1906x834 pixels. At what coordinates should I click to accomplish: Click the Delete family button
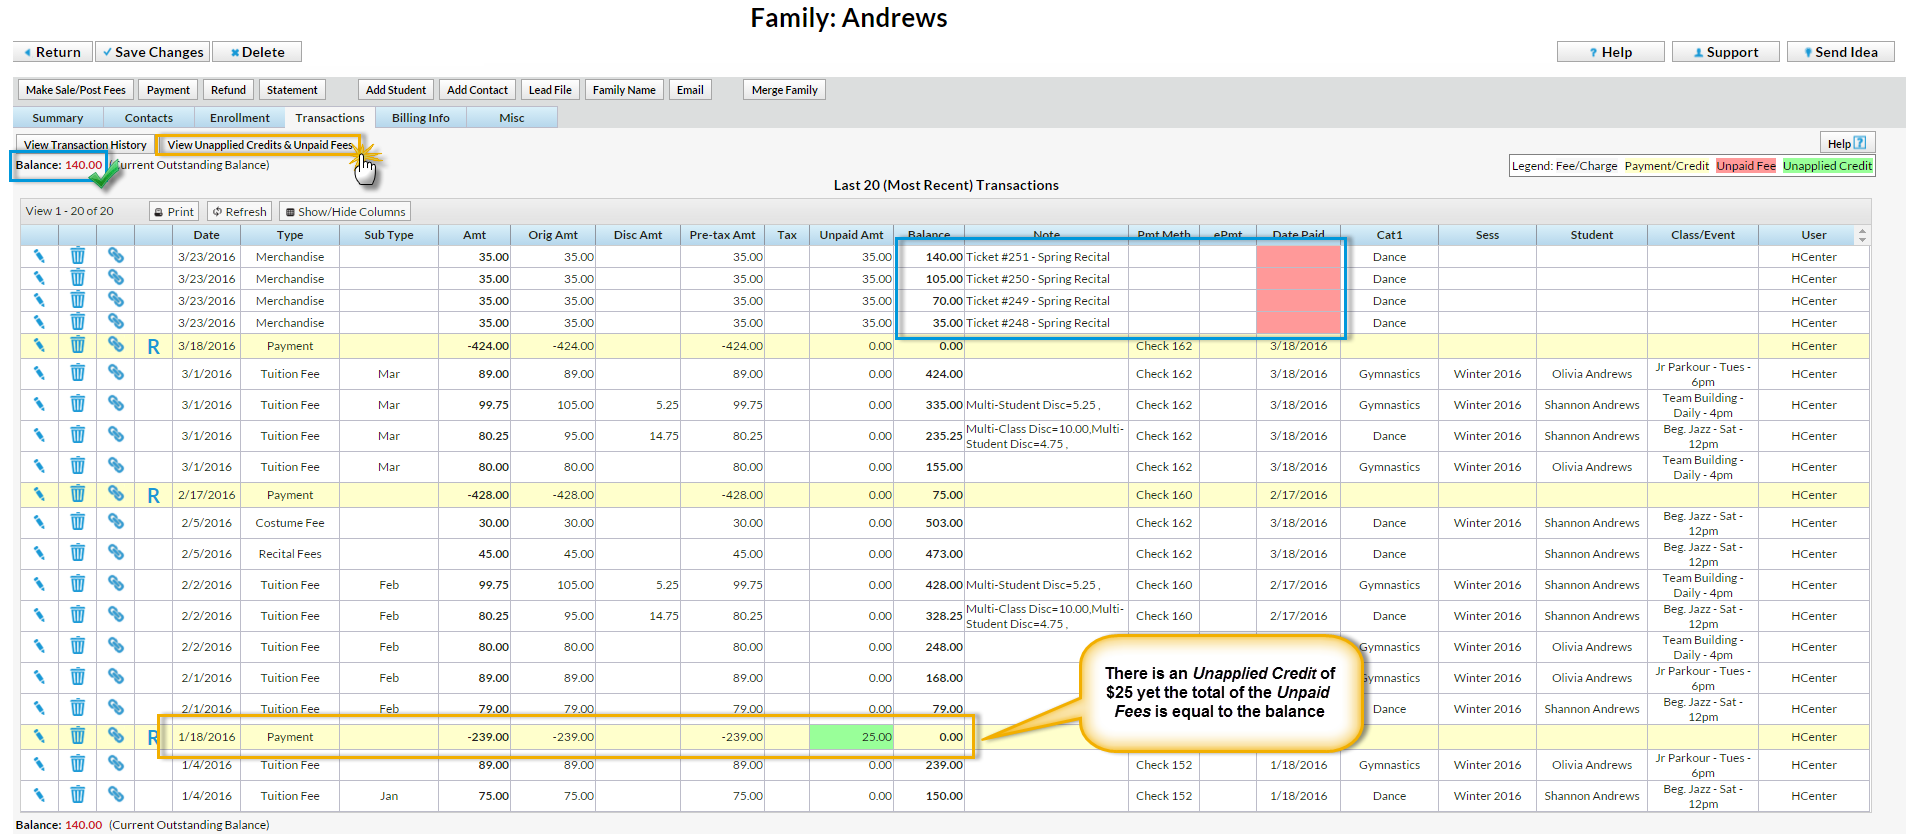[x=257, y=52]
